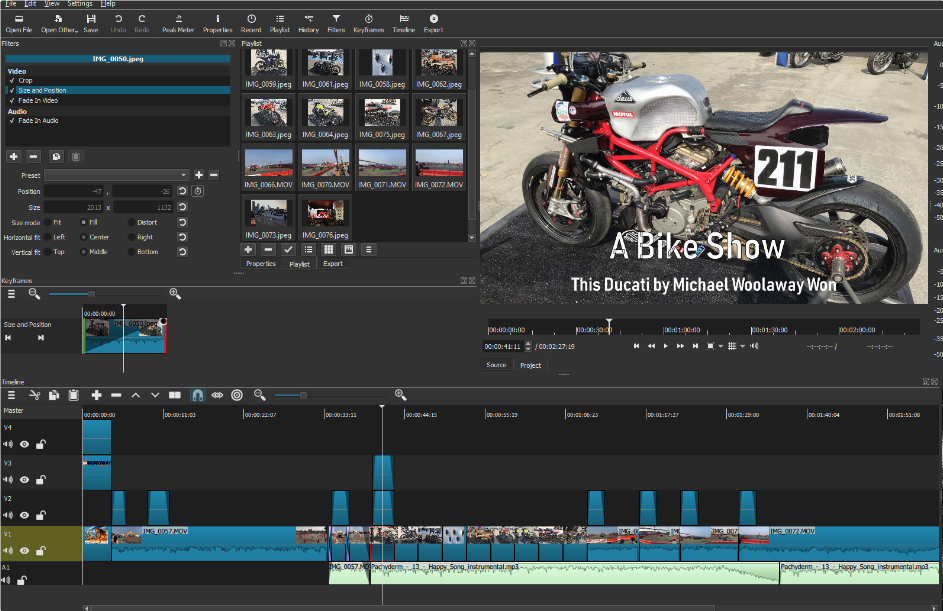Select the Distort size mode
Image resolution: width=943 pixels, height=611 pixels.
click(131, 223)
